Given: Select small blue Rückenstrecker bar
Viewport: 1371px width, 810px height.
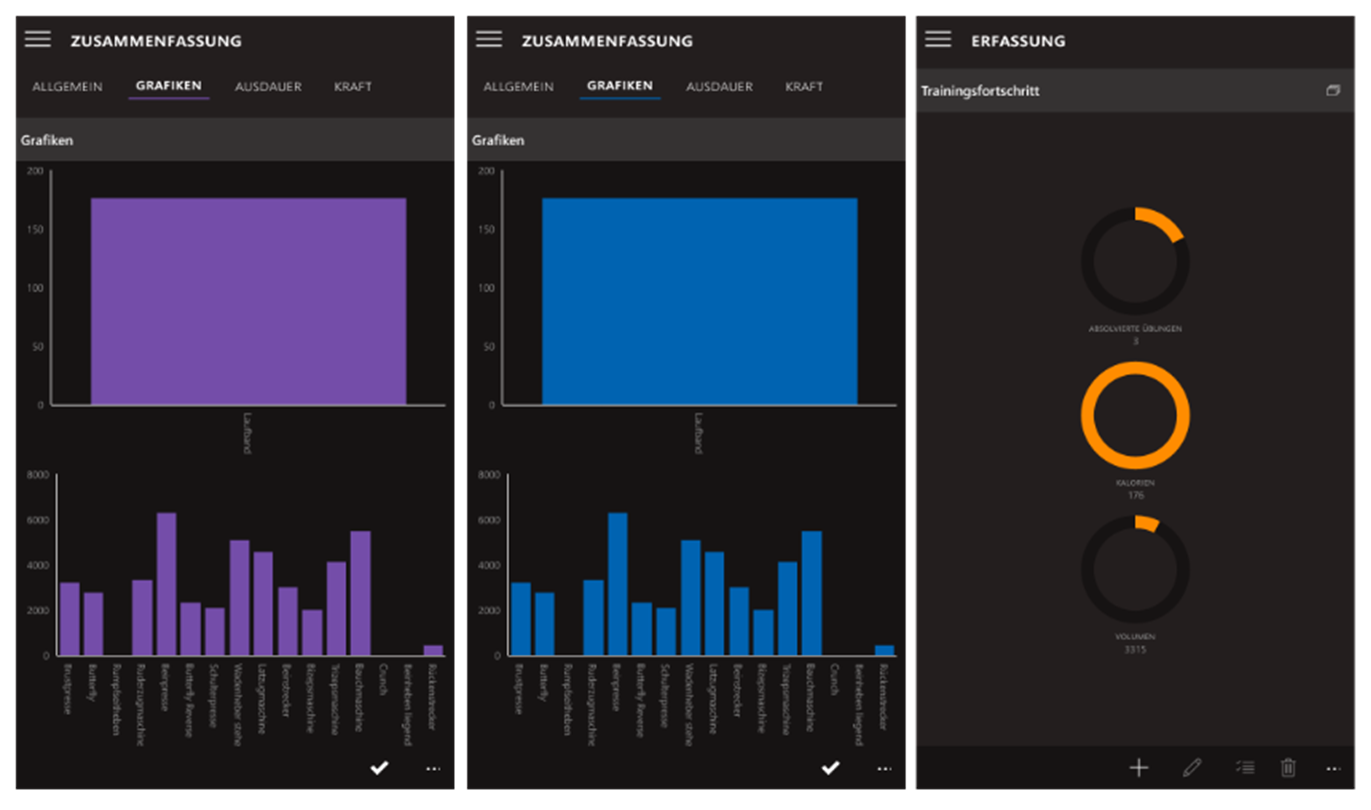Looking at the screenshot, I should (x=885, y=650).
